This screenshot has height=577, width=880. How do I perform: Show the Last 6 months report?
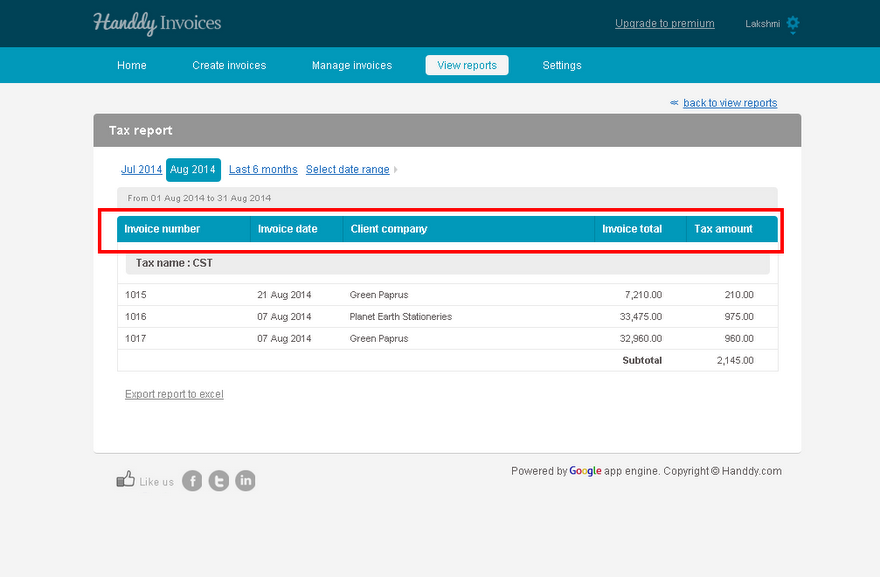263,170
